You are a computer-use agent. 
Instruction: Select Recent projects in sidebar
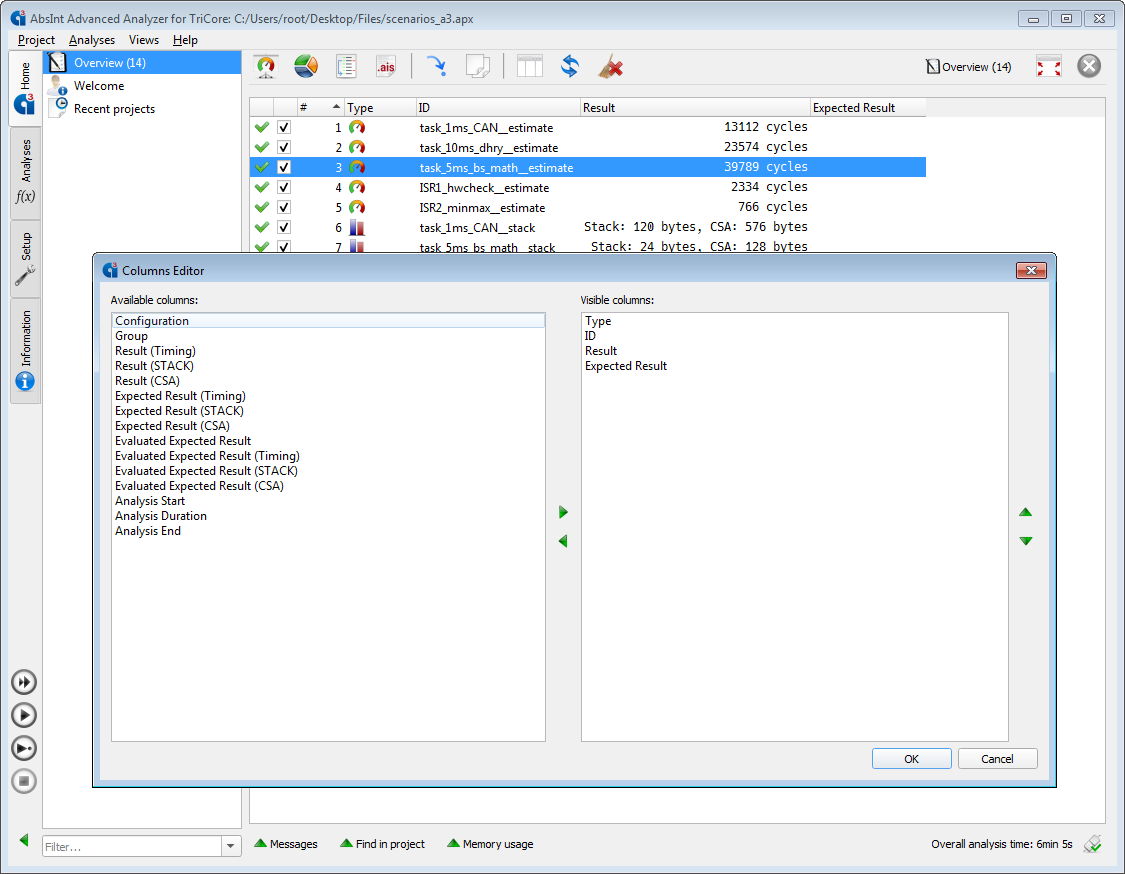(x=142, y=108)
